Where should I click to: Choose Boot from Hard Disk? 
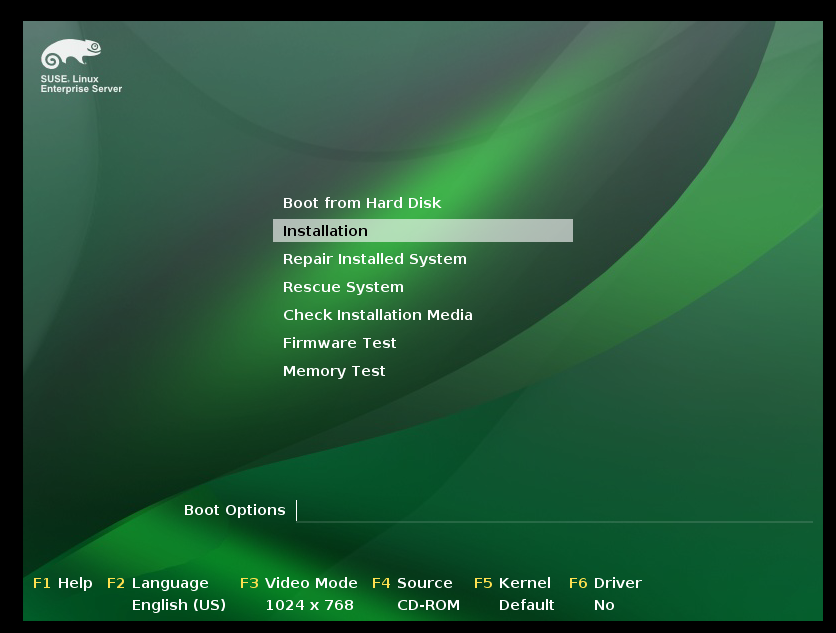pos(361,203)
